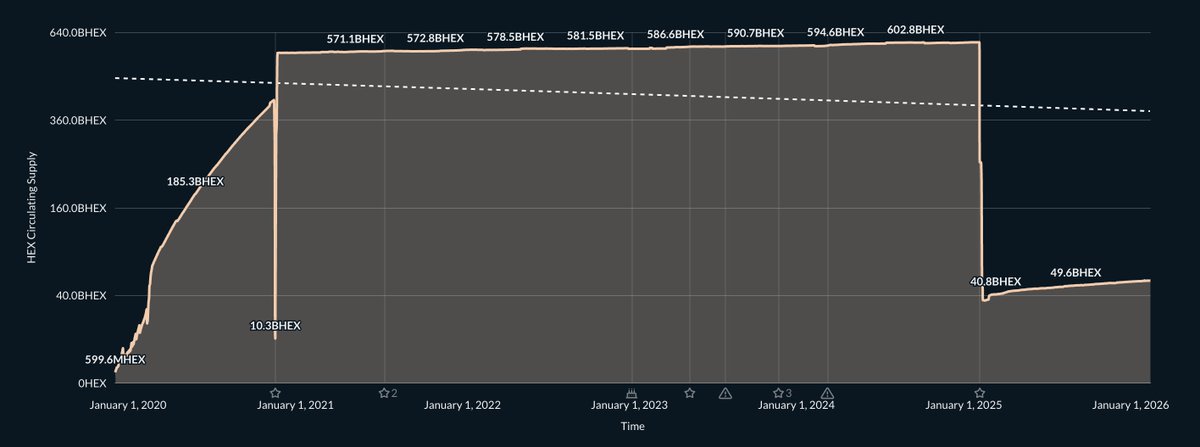Click the January 1, 2024 axis label
Image resolution: width=1200 pixels, height=447 pixels.
[x=796, y=406]
